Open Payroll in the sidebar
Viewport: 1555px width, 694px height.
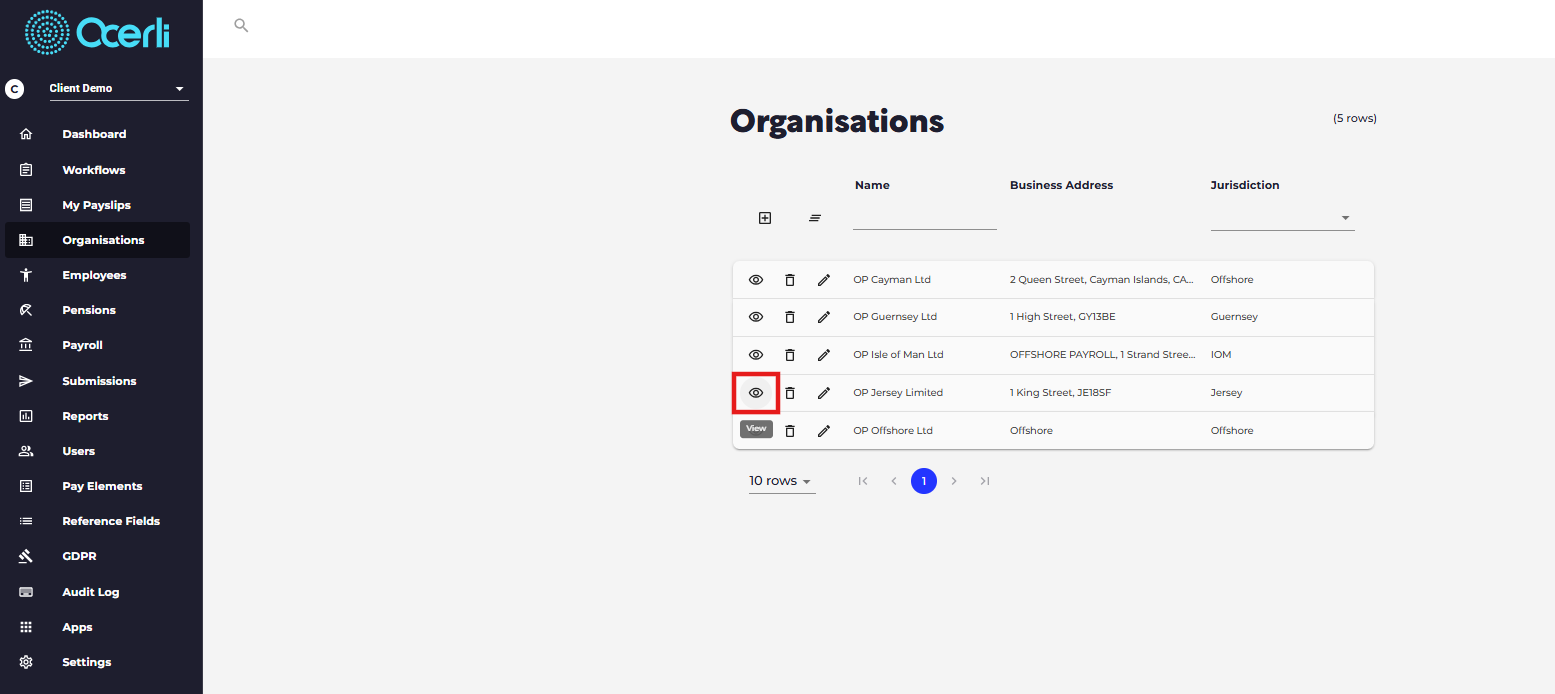click(x=96, y=345)
